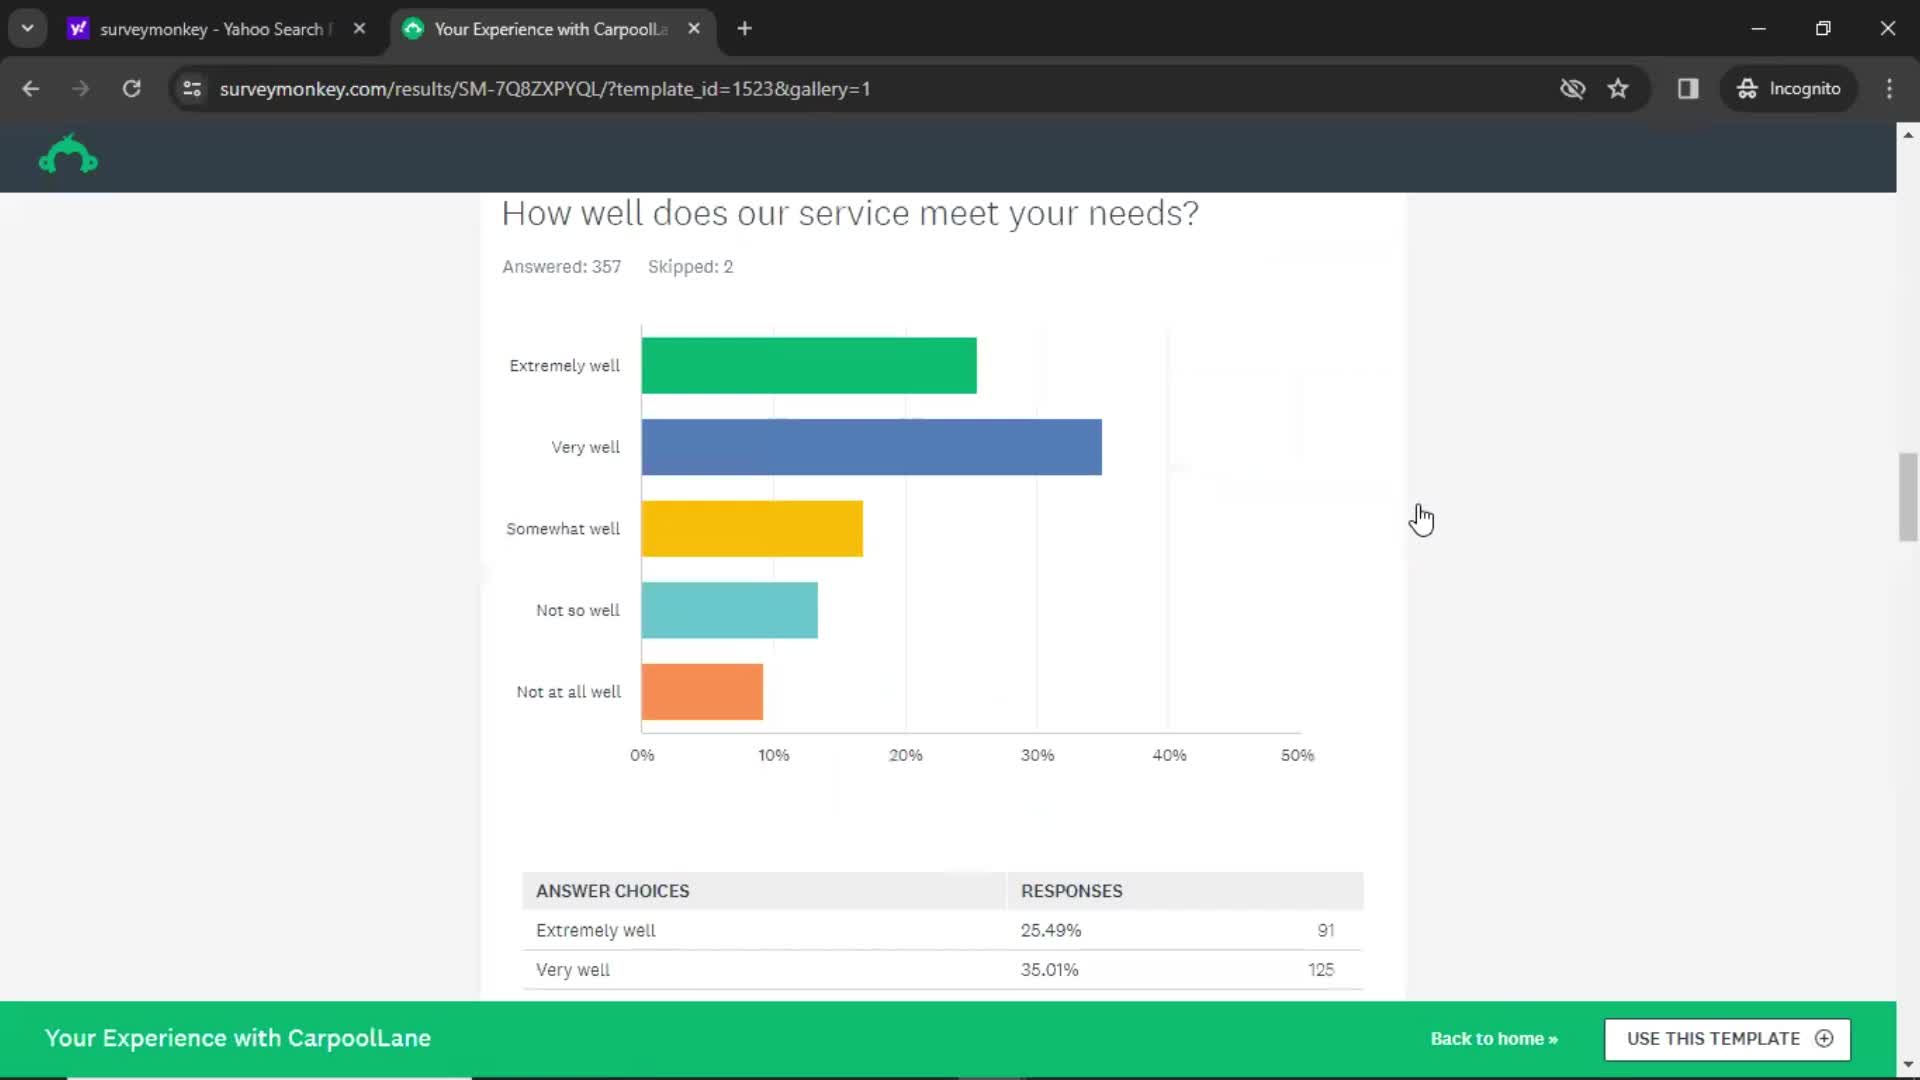Open Chrome three-dot menu
1920x1080 pixels.
[1889, 89]
